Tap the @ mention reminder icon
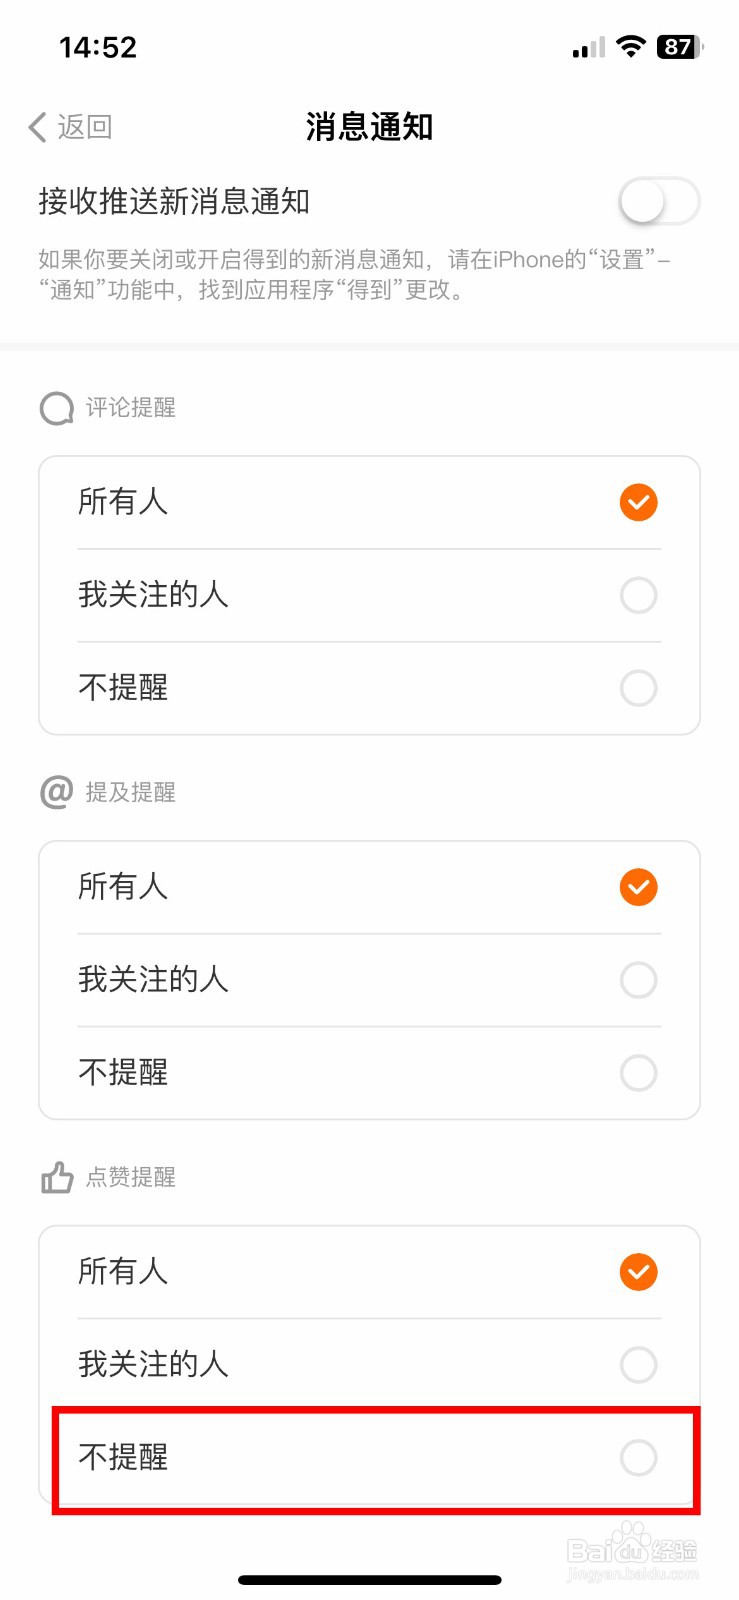The height and width of the screenshot is (1600, 739). [x=56, y=792]
